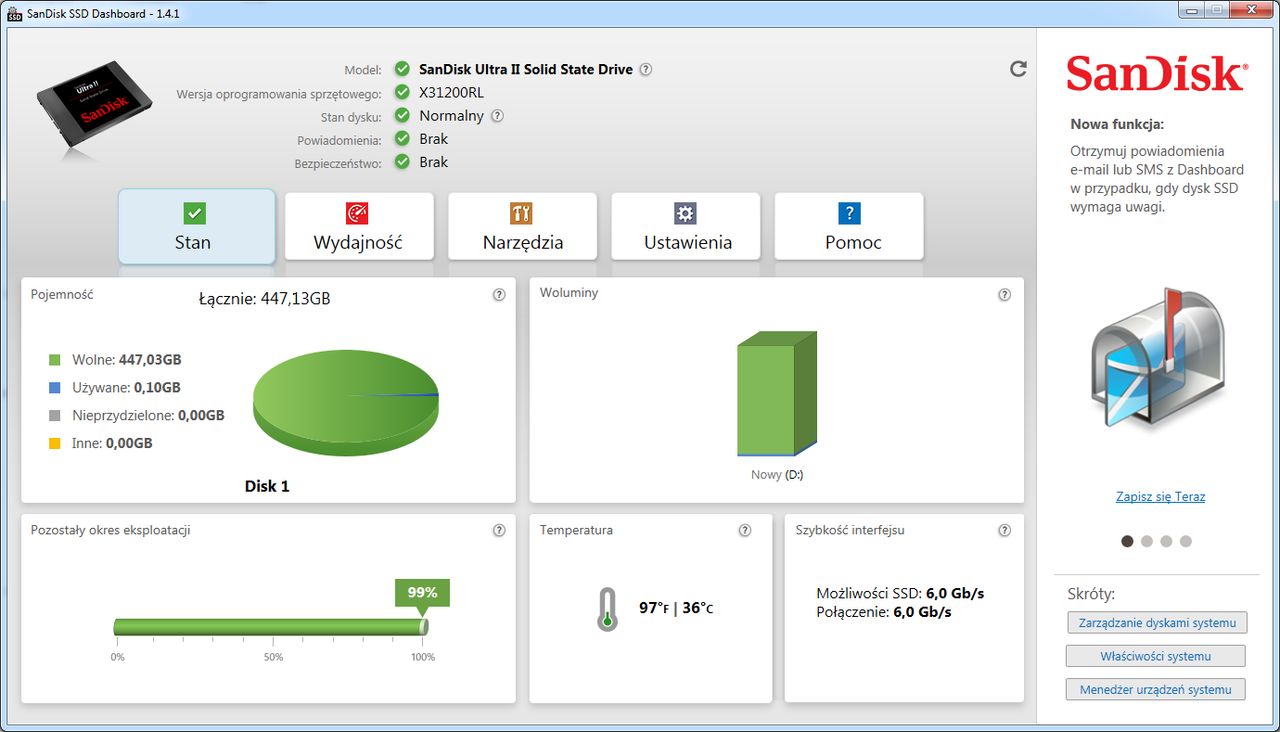Image resolution: width=1280 pixels, height=732 pixels.
Task: Click the Używane: 0,10GB value
Action: pos(126,388)
